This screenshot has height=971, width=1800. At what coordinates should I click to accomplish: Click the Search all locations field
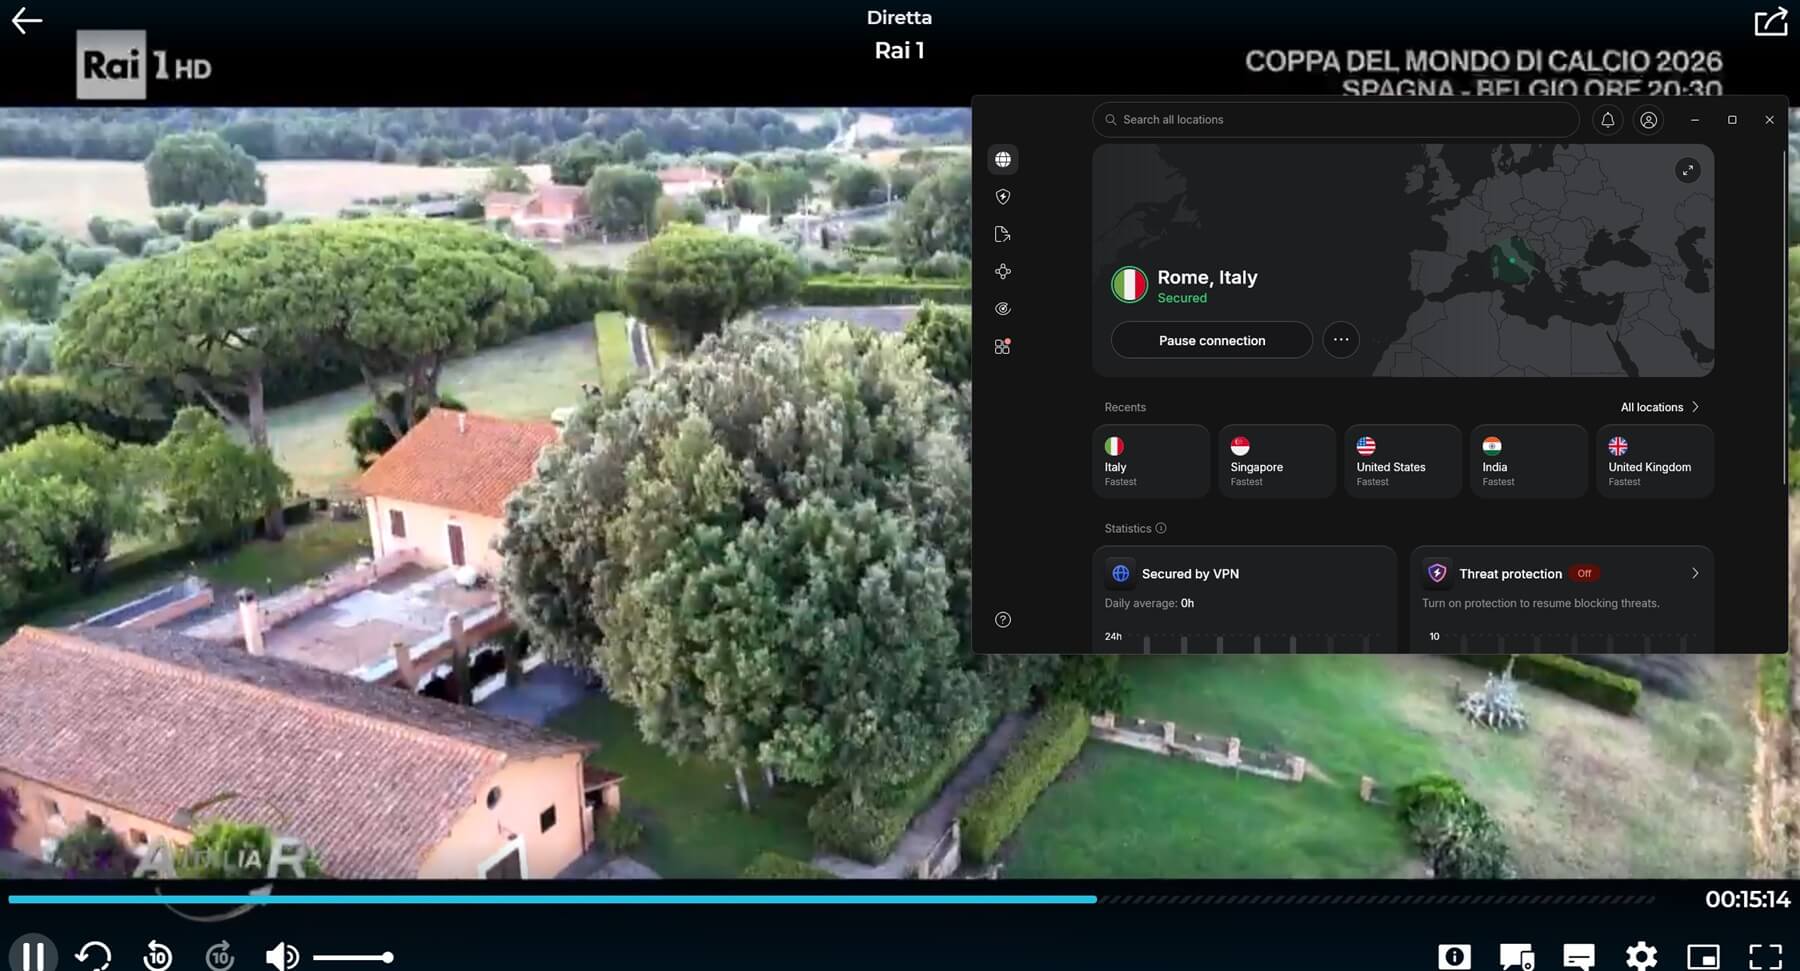pos(1335,119)
